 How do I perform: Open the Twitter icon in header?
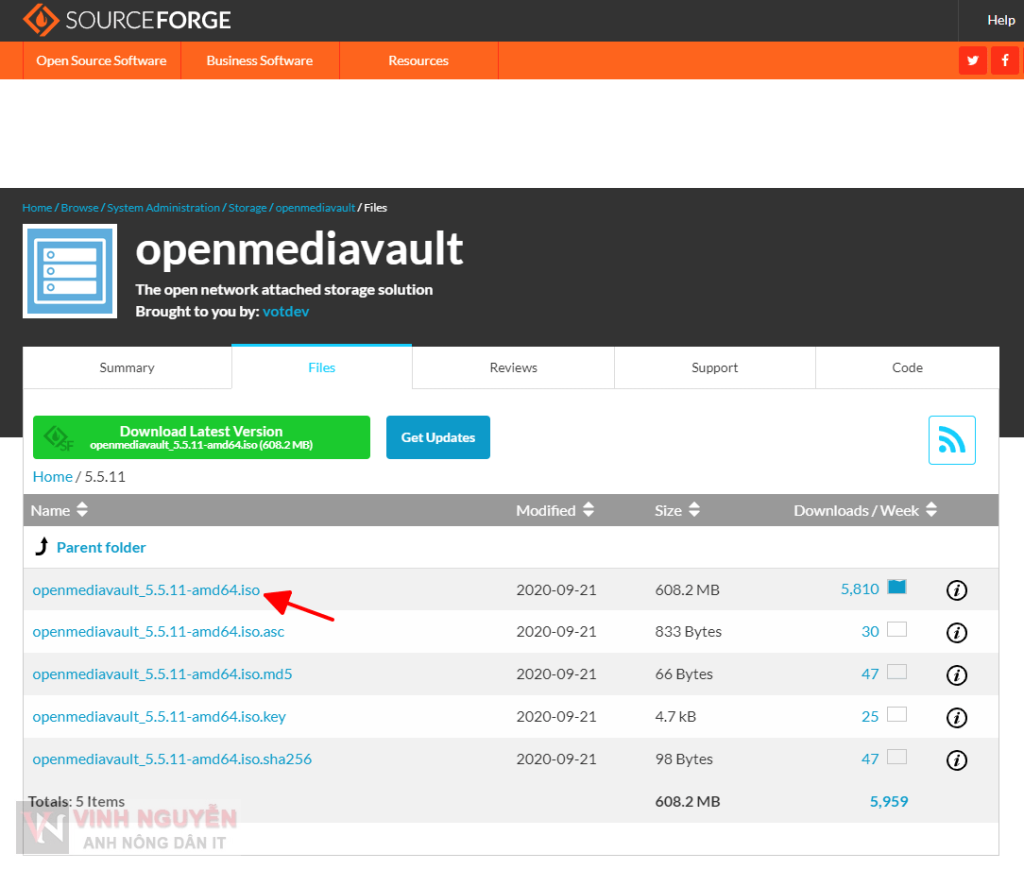point(972,61)
